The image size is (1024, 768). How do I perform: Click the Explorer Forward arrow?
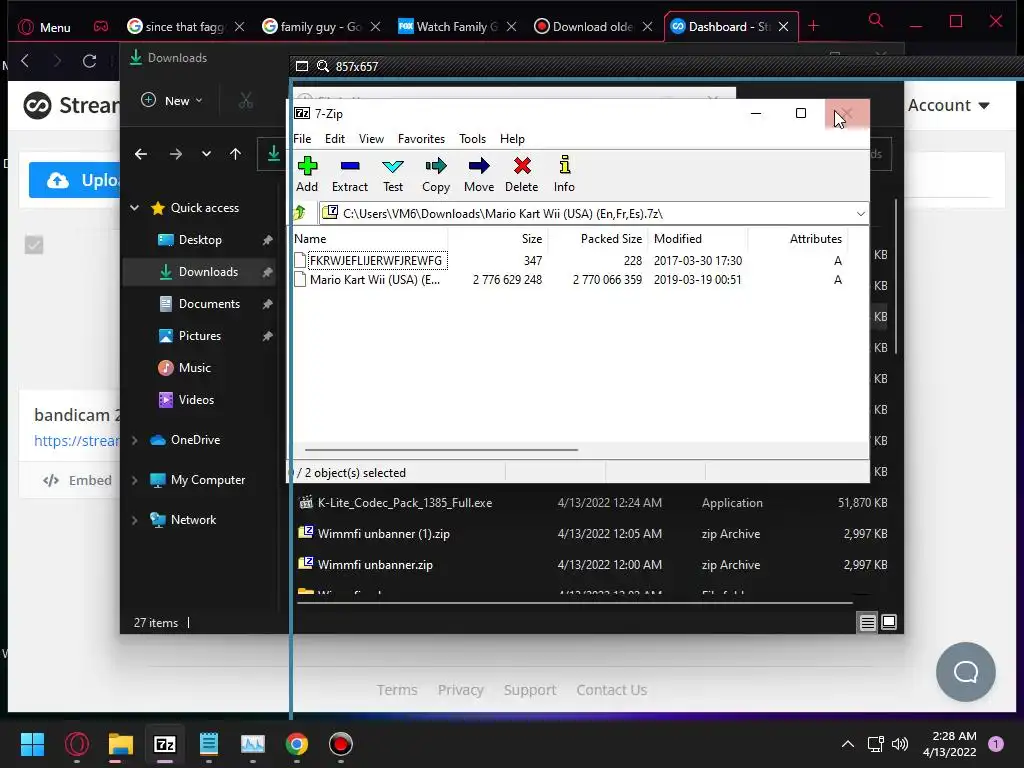tap(176, 154)
